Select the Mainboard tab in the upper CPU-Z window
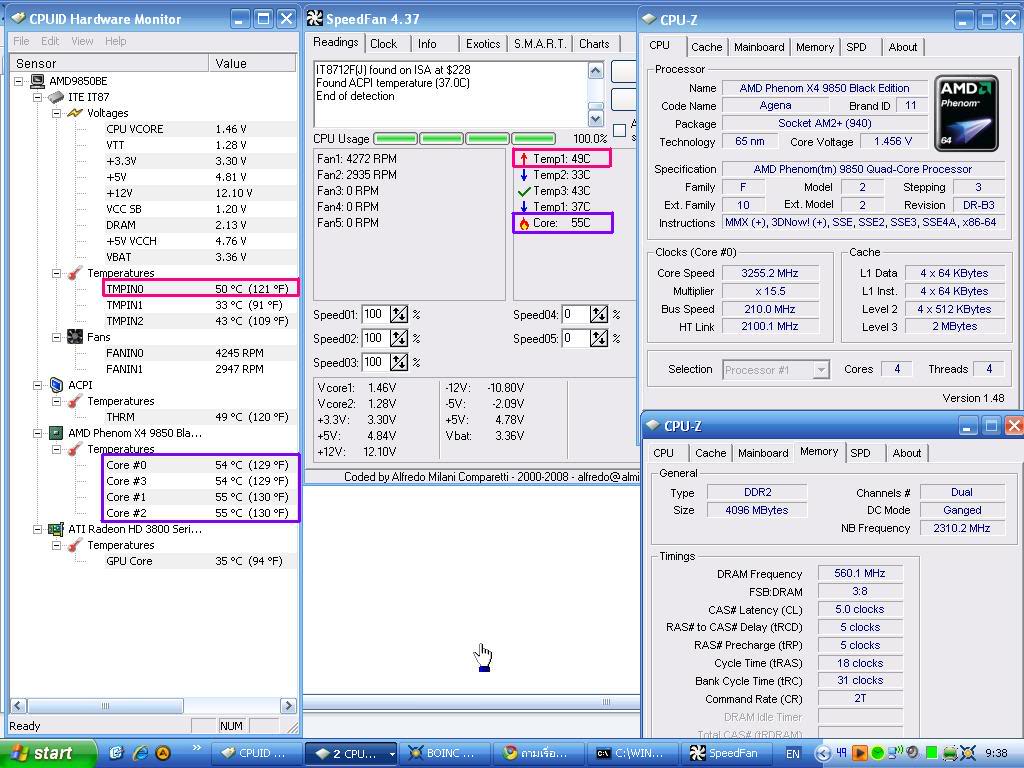The width and height of the screenshot is (1024, 768). coord(759,47)
